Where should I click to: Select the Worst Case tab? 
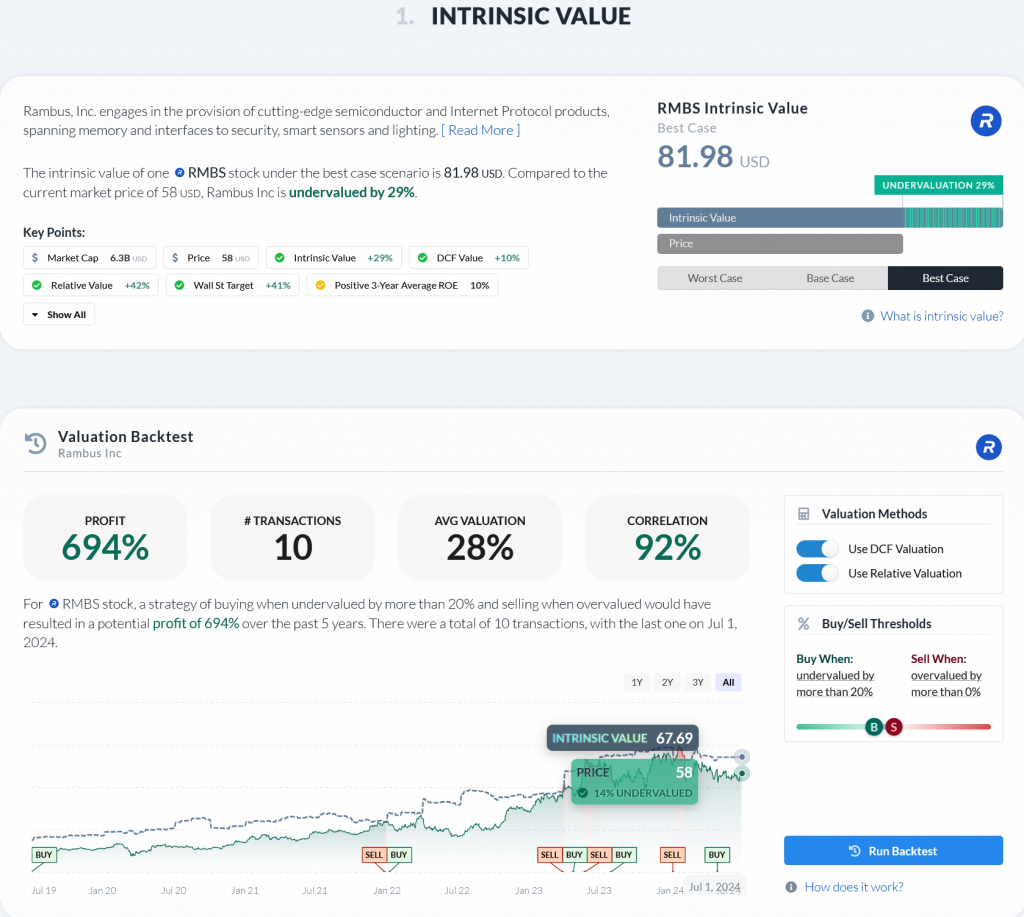point(714,278)
